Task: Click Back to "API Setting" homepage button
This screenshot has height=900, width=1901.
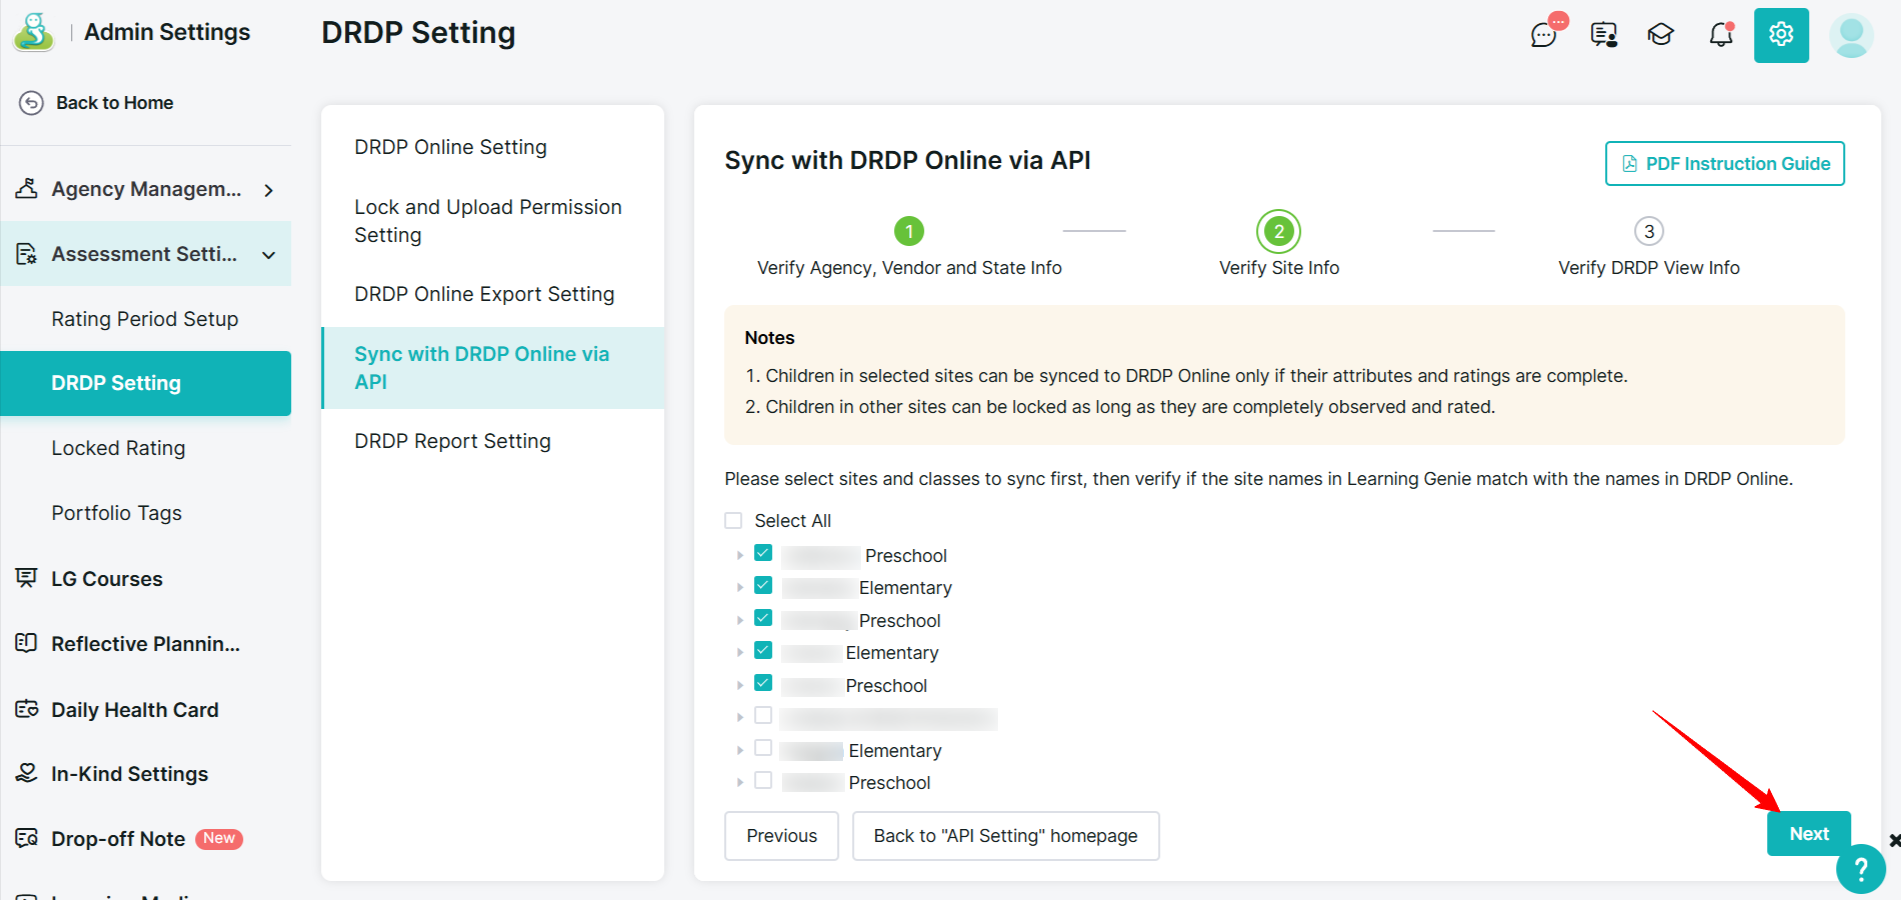Action: [1005, 836]
